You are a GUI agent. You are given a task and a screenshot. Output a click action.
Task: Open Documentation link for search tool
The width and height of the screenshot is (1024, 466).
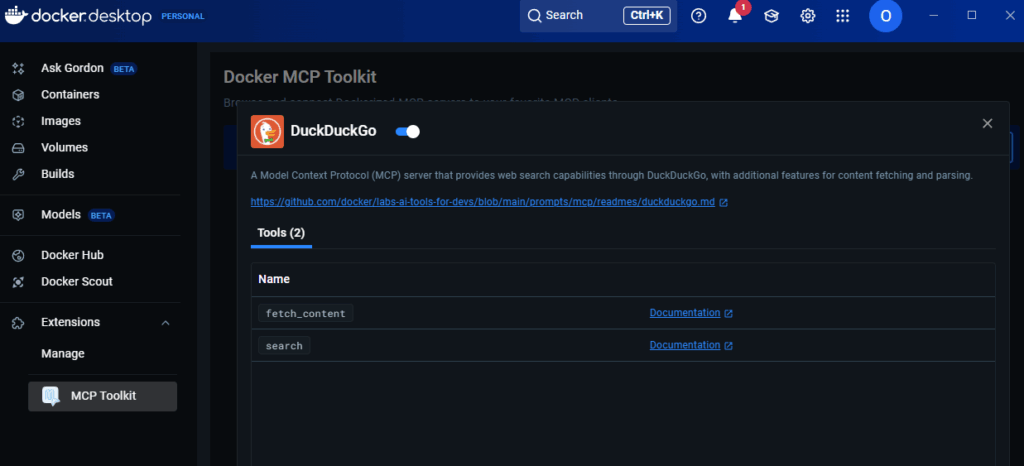point(685,345)
